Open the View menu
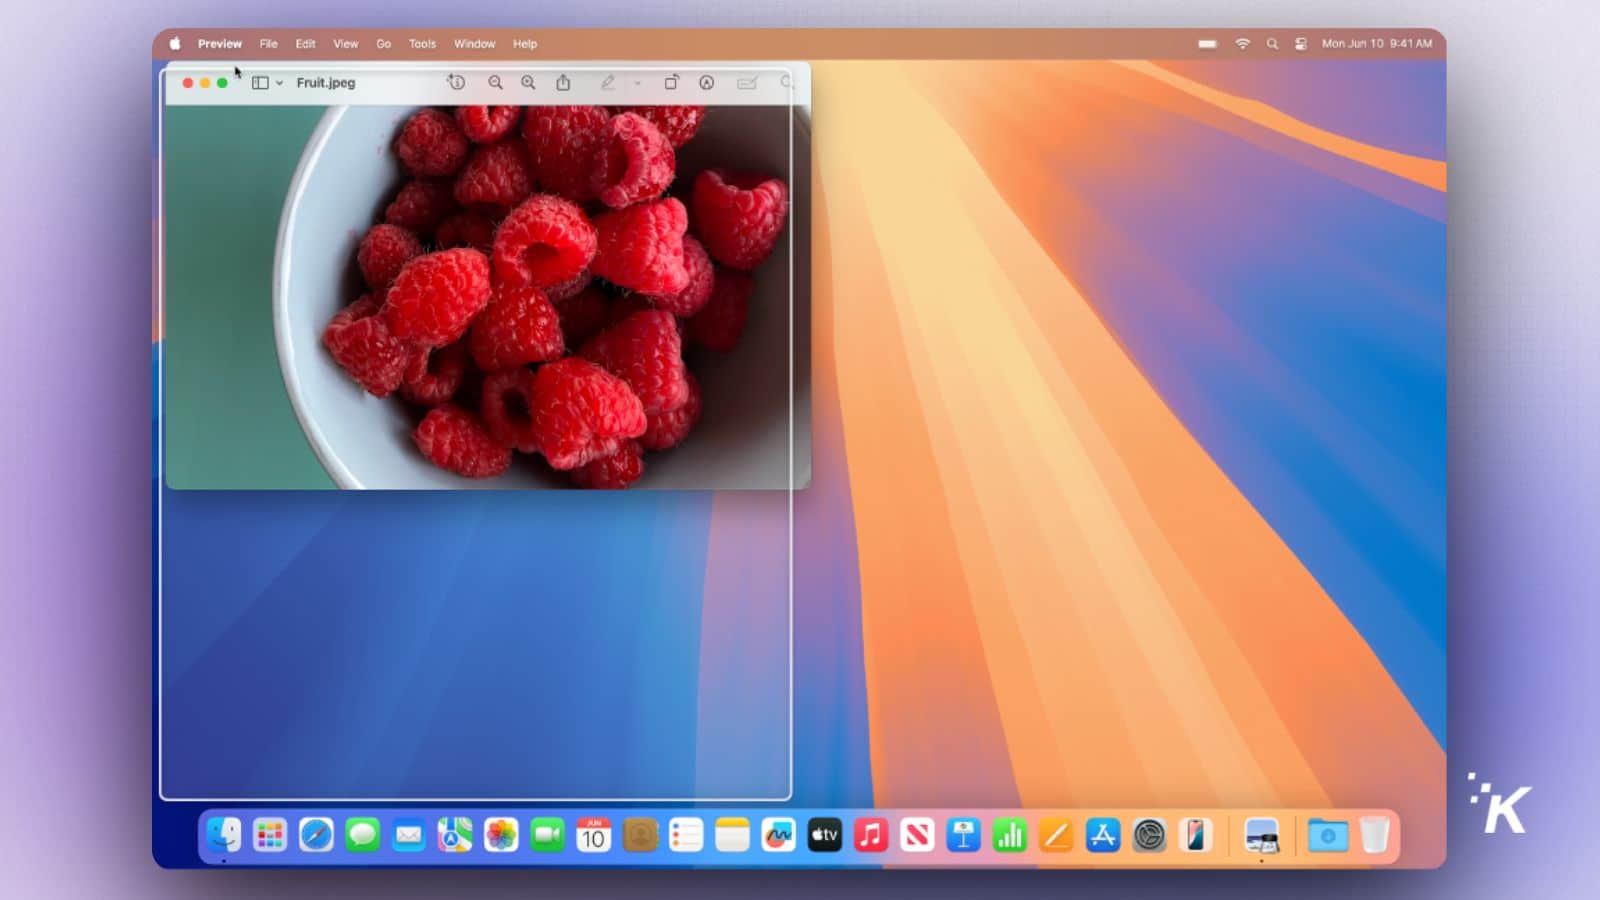This screenshot has height=900, width=1600. pos(346,44)
